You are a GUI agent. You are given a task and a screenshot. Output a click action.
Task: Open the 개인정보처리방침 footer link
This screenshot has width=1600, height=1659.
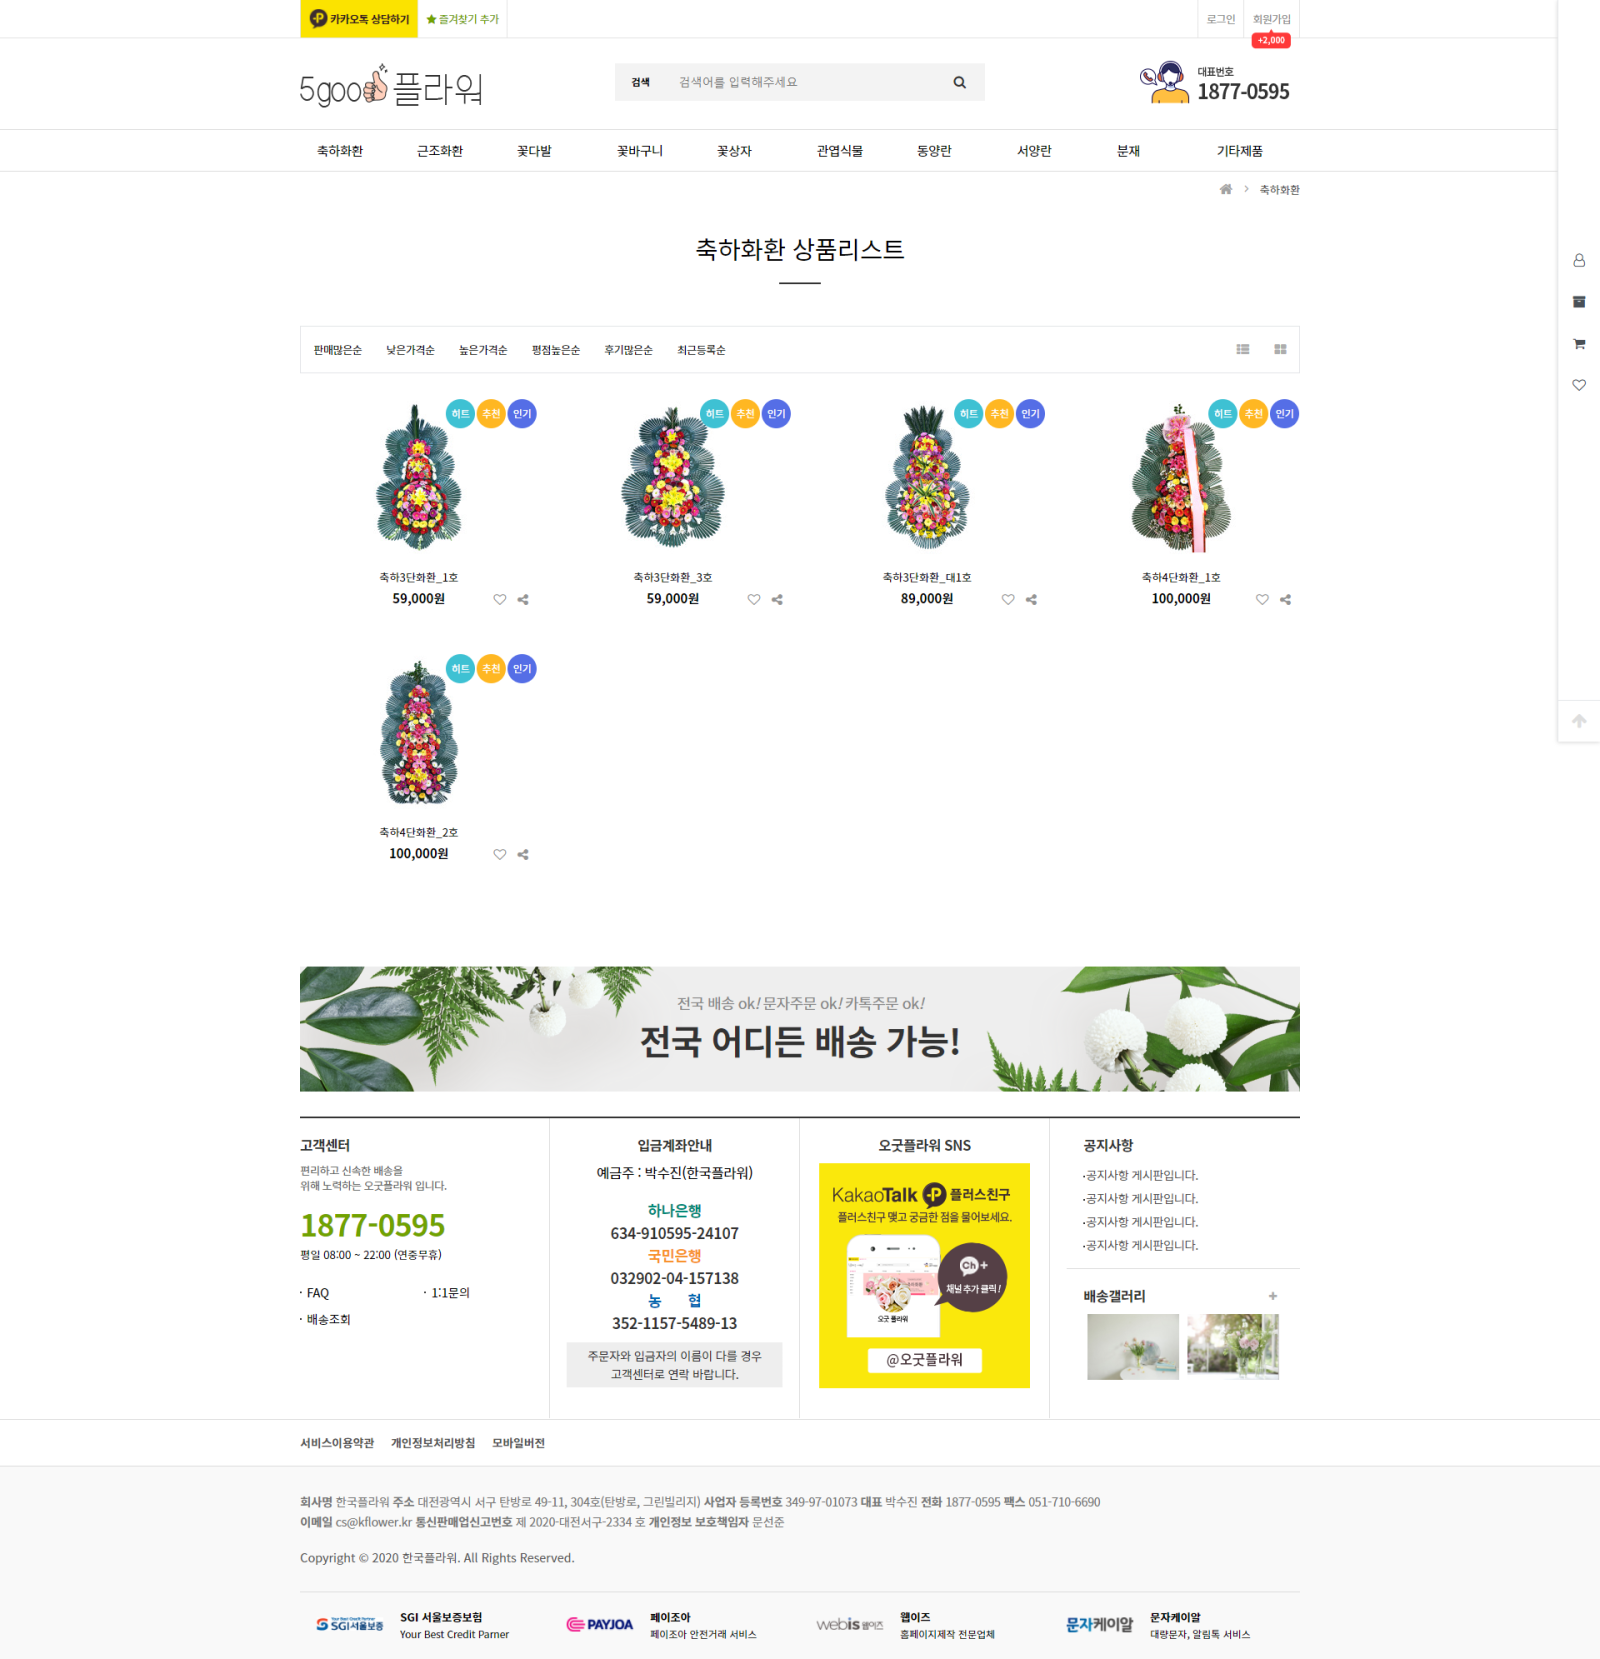coord(433,1443)
